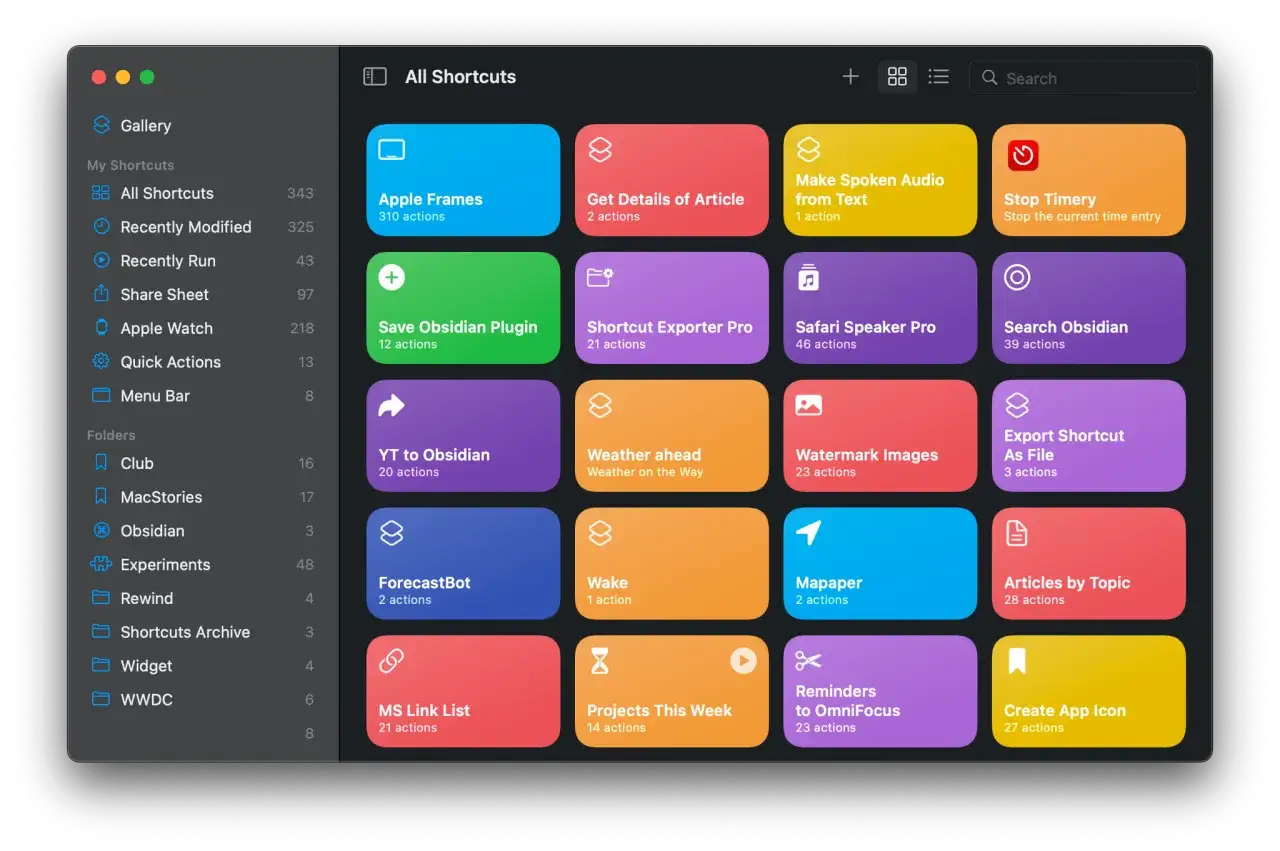The height and width of the screenshot is (851, 1280).
Task: Open the Weather ahead shortcut tile
Action: tap(672, 436)
